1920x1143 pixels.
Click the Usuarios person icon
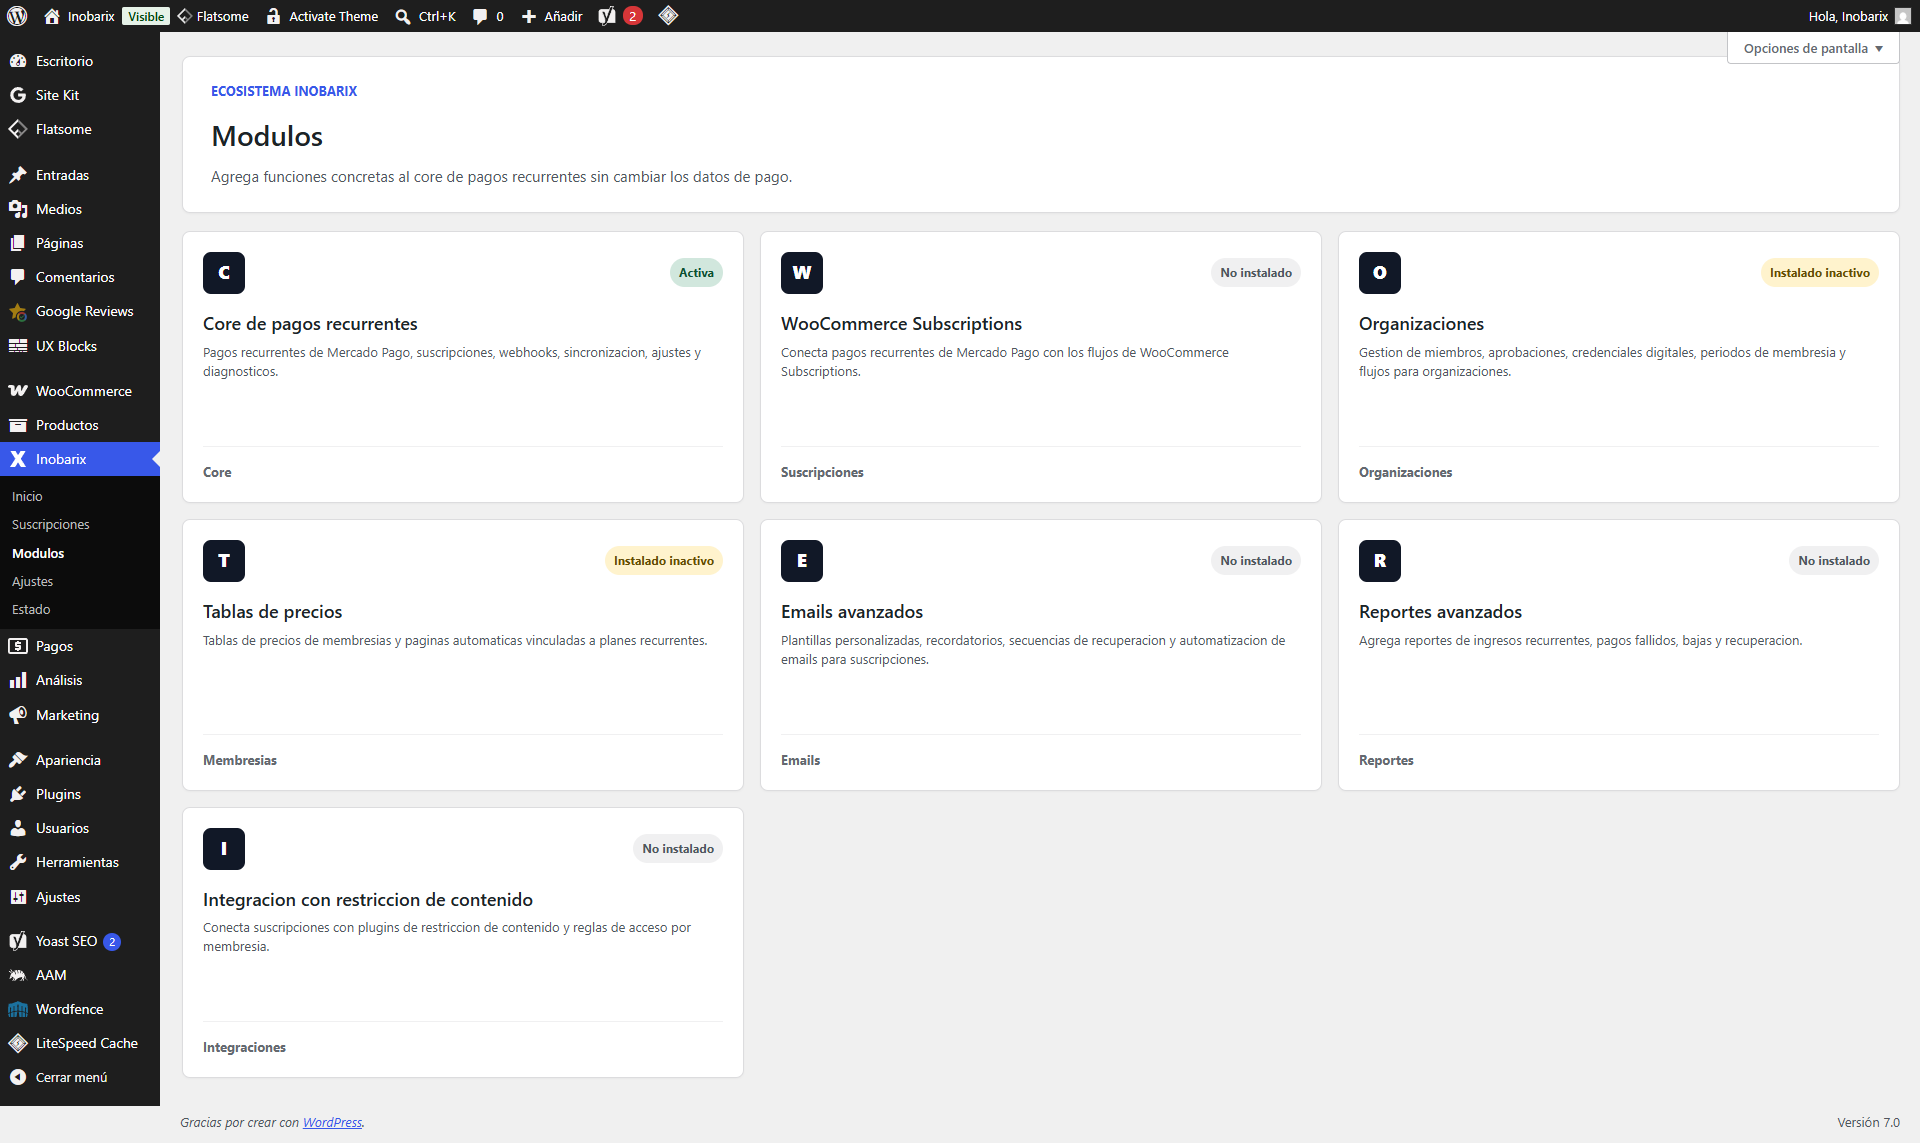point(18,828)
